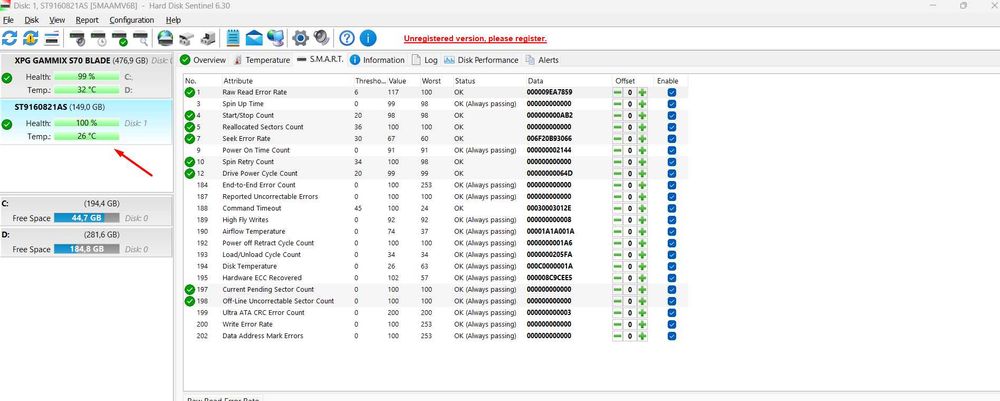The width and height of the screenshot is (1000, 401).
Task: Toggle Enable checkbox for Data Address Mark Errors
Action: coord(672,336)
